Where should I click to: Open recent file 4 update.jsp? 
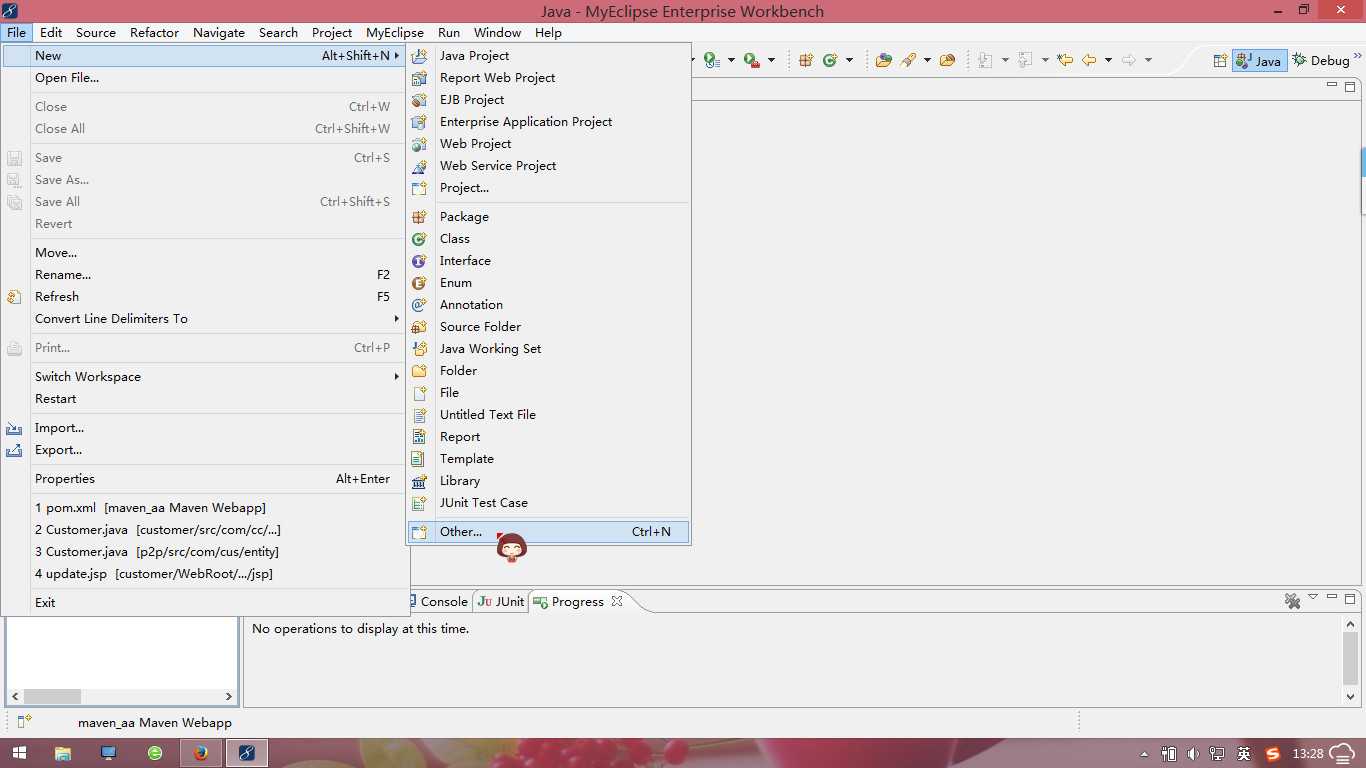pos(205,574)
